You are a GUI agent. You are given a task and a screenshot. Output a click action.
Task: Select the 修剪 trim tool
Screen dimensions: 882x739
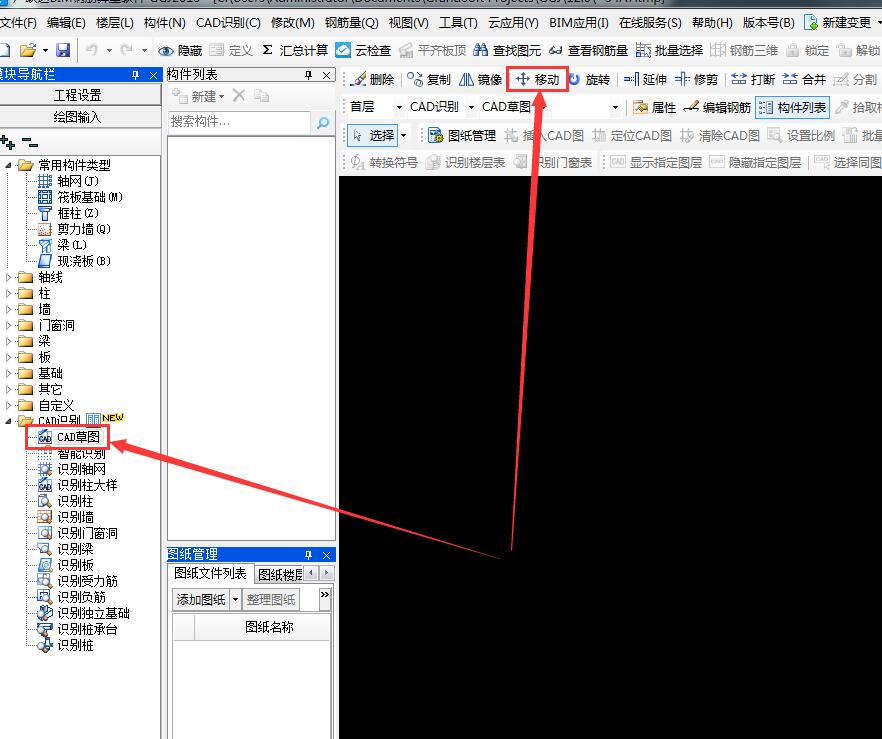pos(696,79)
